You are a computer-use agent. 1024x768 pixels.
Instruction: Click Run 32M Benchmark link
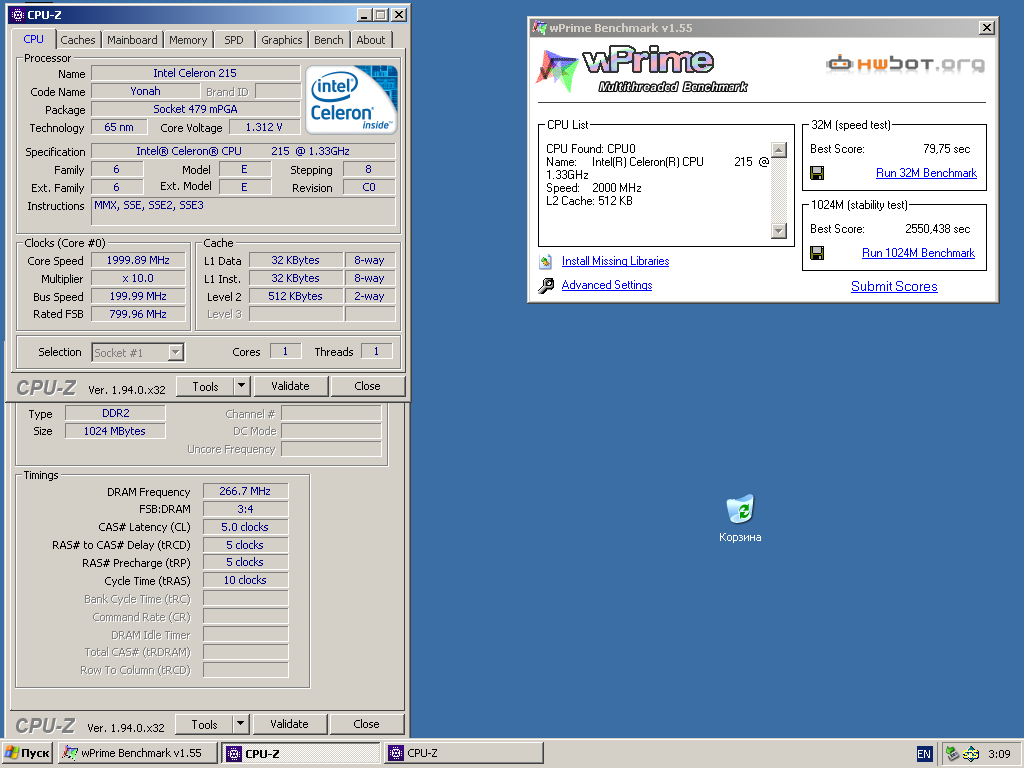pos(926,173)
